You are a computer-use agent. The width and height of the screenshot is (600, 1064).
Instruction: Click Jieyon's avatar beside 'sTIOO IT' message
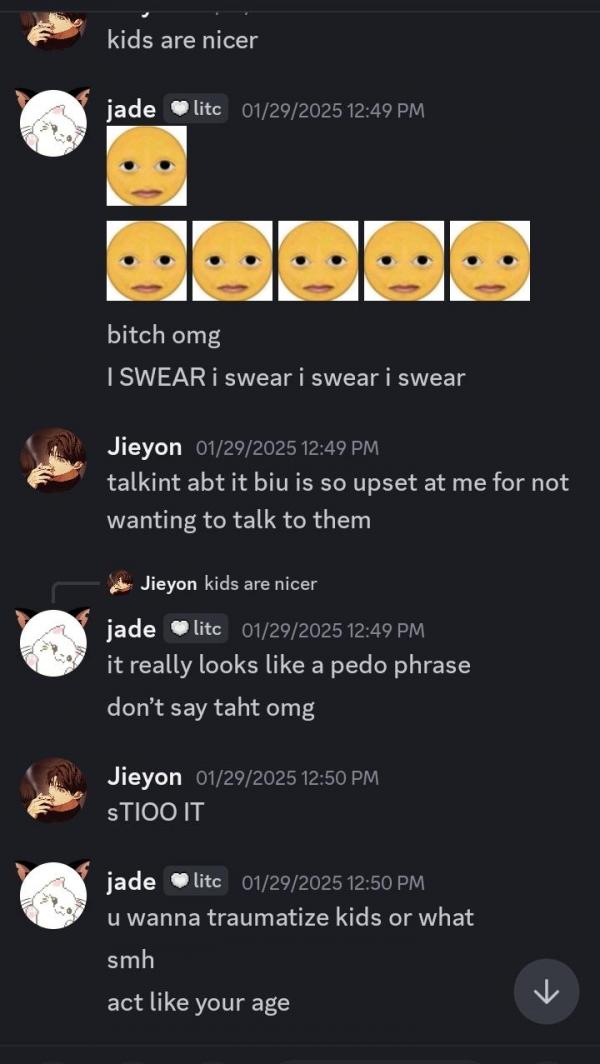click(x=53, y=790)
